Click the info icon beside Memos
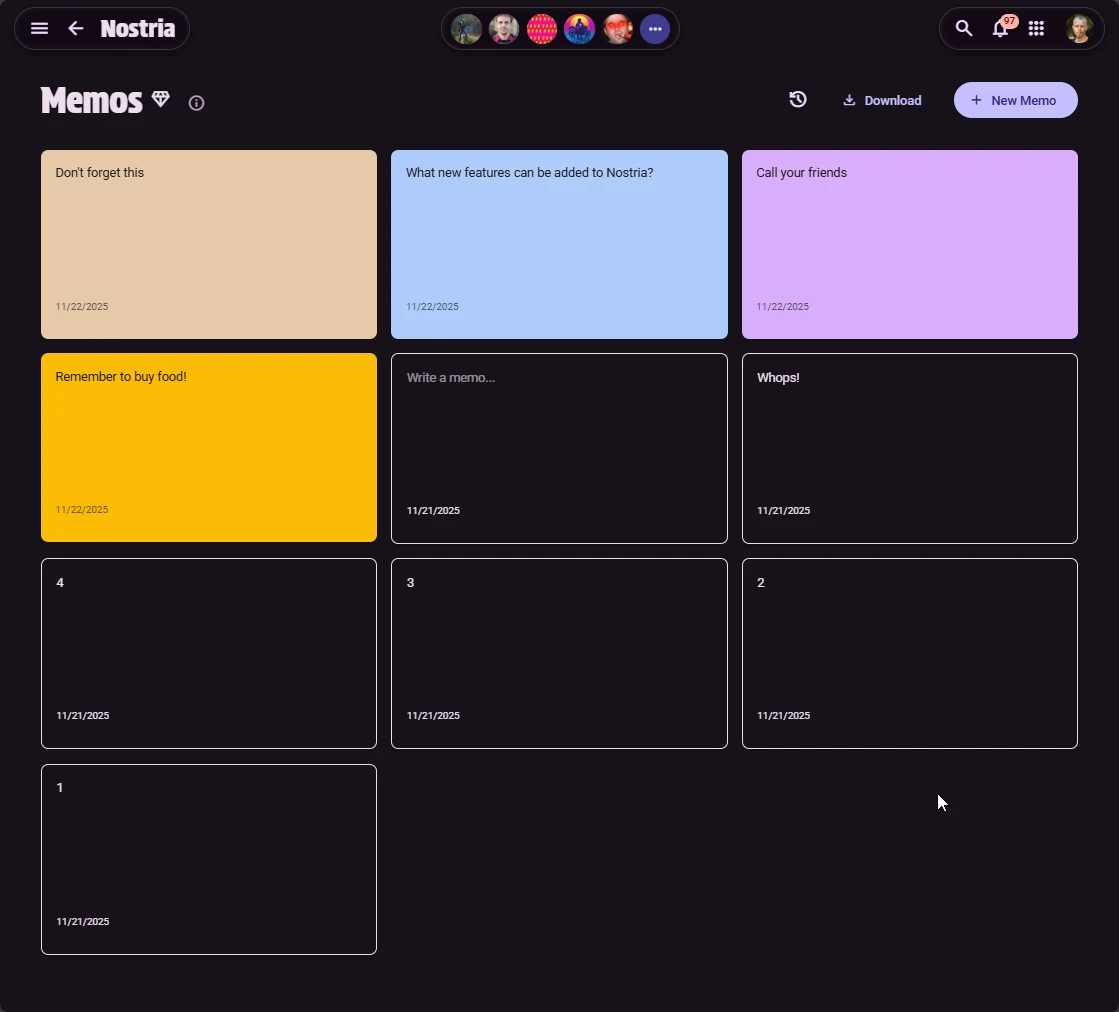Viewport: 1119px width, 1012px height. click(196, 103)
